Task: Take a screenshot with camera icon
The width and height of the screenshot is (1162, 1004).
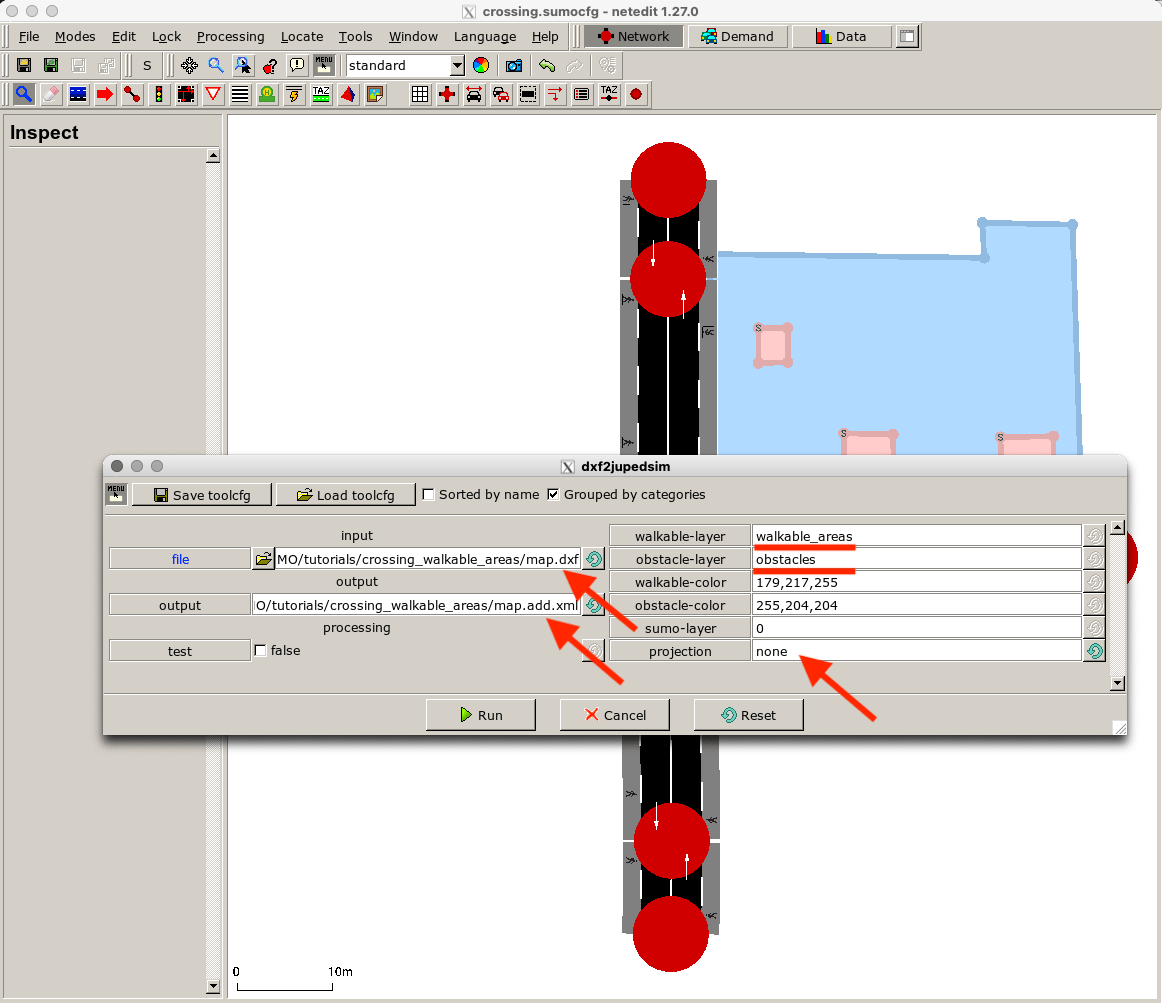Action: [514, 65]
